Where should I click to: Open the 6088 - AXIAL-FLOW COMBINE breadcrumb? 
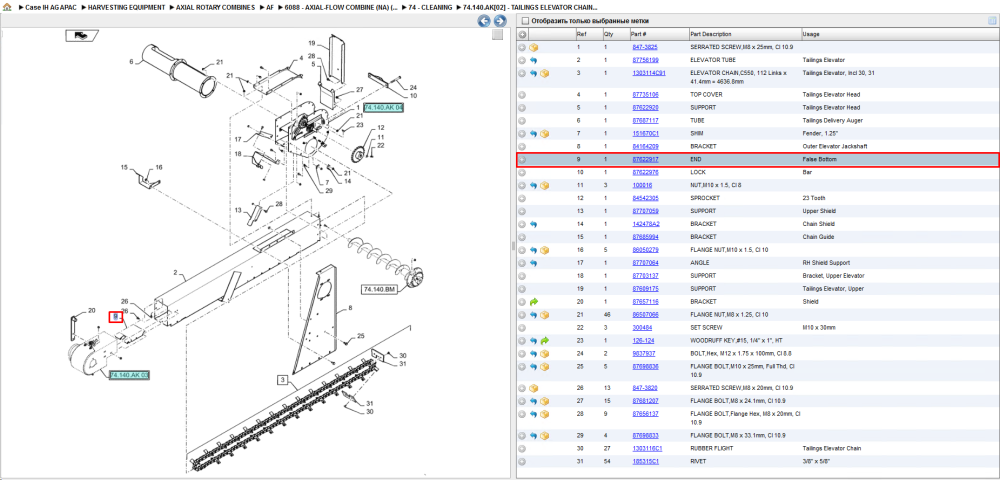coord(342,8)
